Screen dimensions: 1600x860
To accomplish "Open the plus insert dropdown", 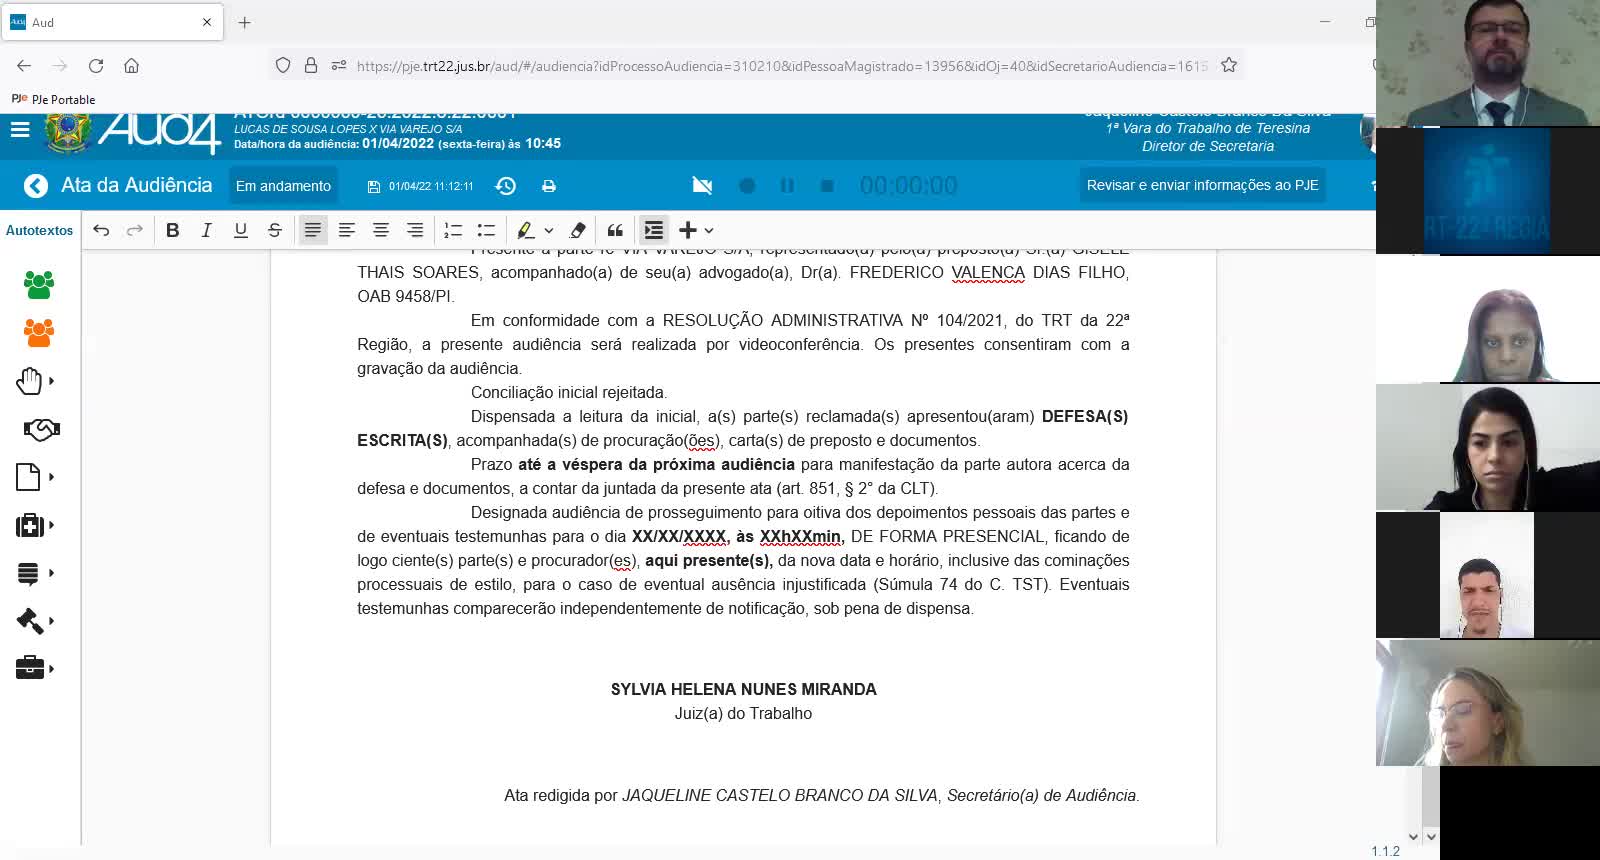I will click(696, 230).
